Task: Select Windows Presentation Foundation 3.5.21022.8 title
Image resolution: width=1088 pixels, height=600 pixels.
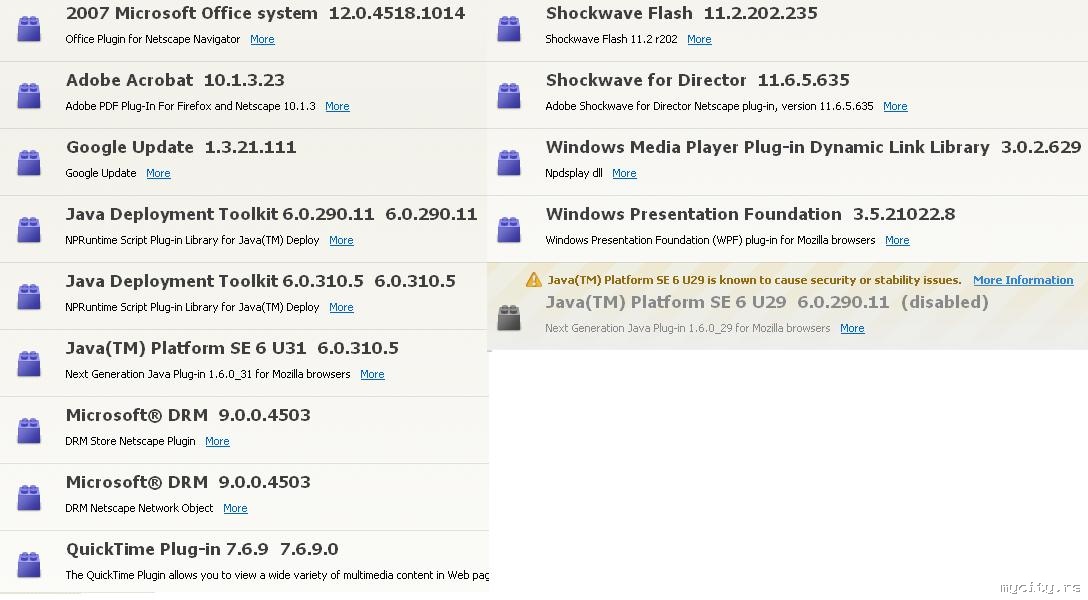Action: [x=750, y=214]
